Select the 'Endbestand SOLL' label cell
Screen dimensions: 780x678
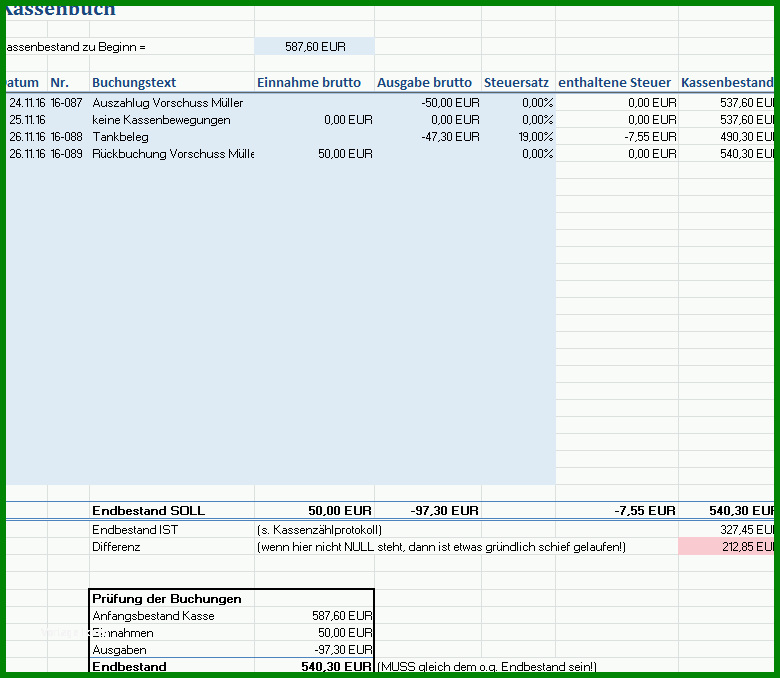click(172, 511)
